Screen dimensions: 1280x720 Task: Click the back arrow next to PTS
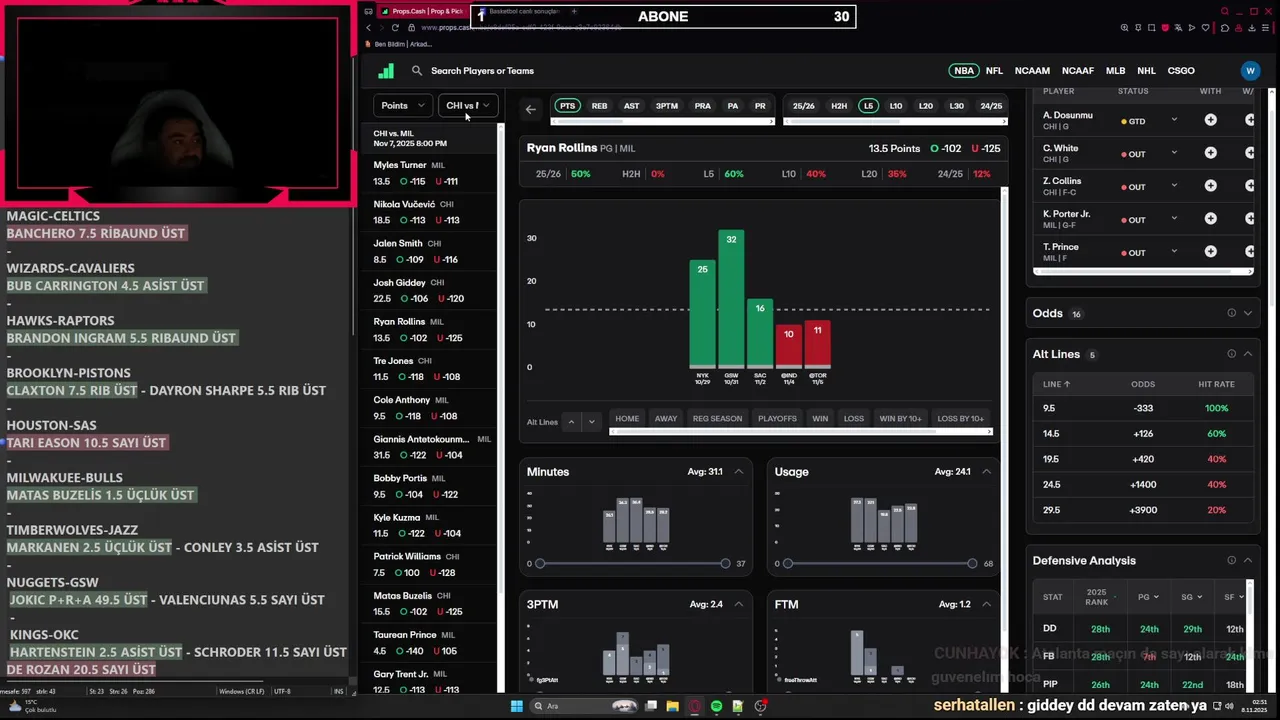(531, 109)
